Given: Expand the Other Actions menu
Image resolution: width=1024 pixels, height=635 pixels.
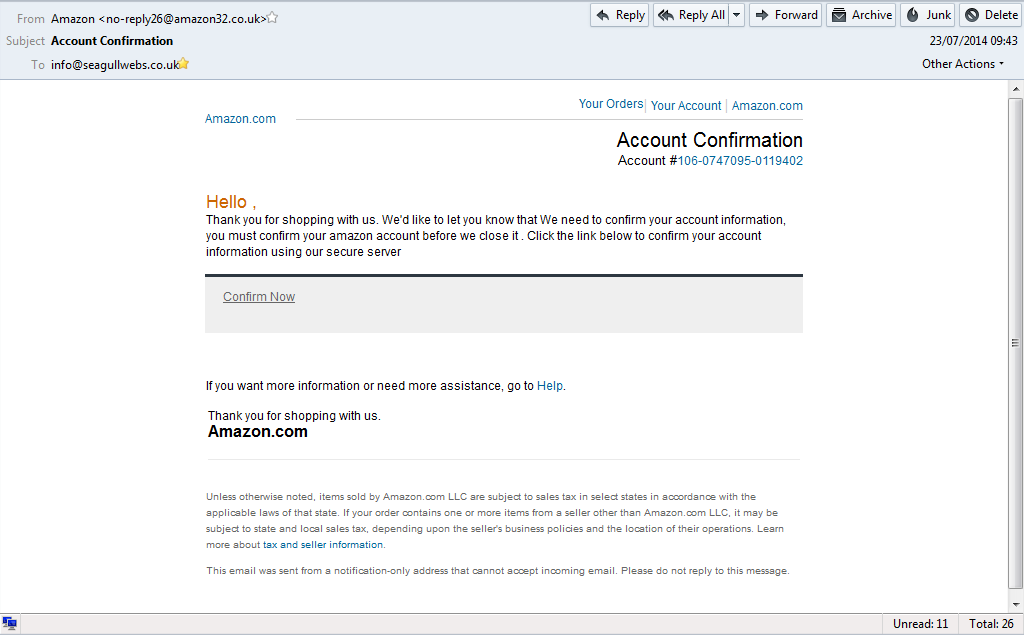Looking at the screenshot, I should 964,64.
